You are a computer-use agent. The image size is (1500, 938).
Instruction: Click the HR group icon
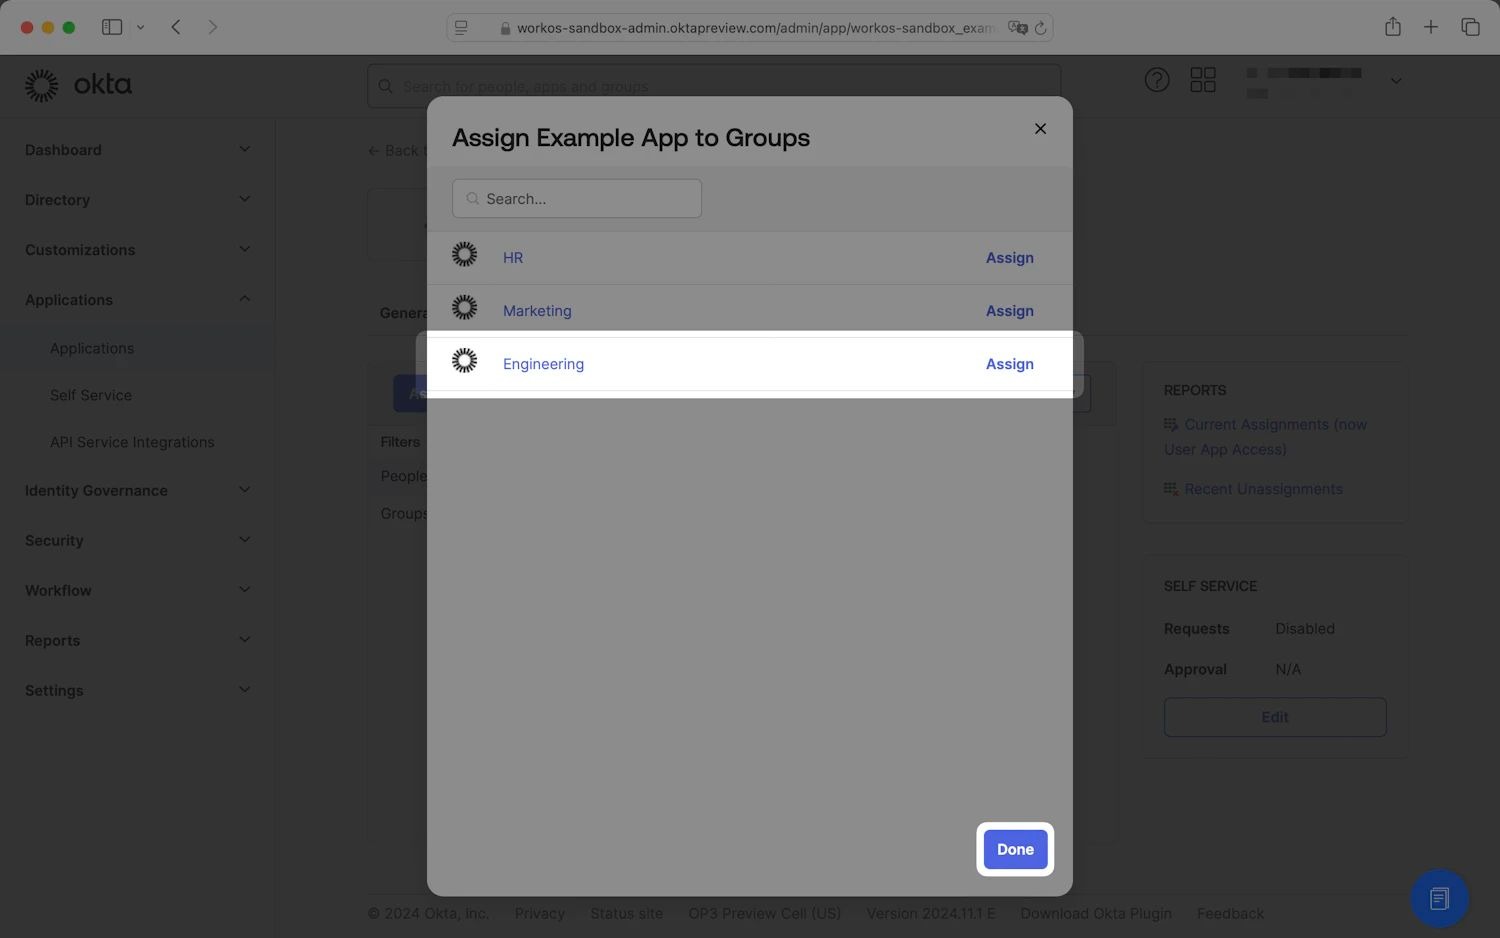point(464,254)
